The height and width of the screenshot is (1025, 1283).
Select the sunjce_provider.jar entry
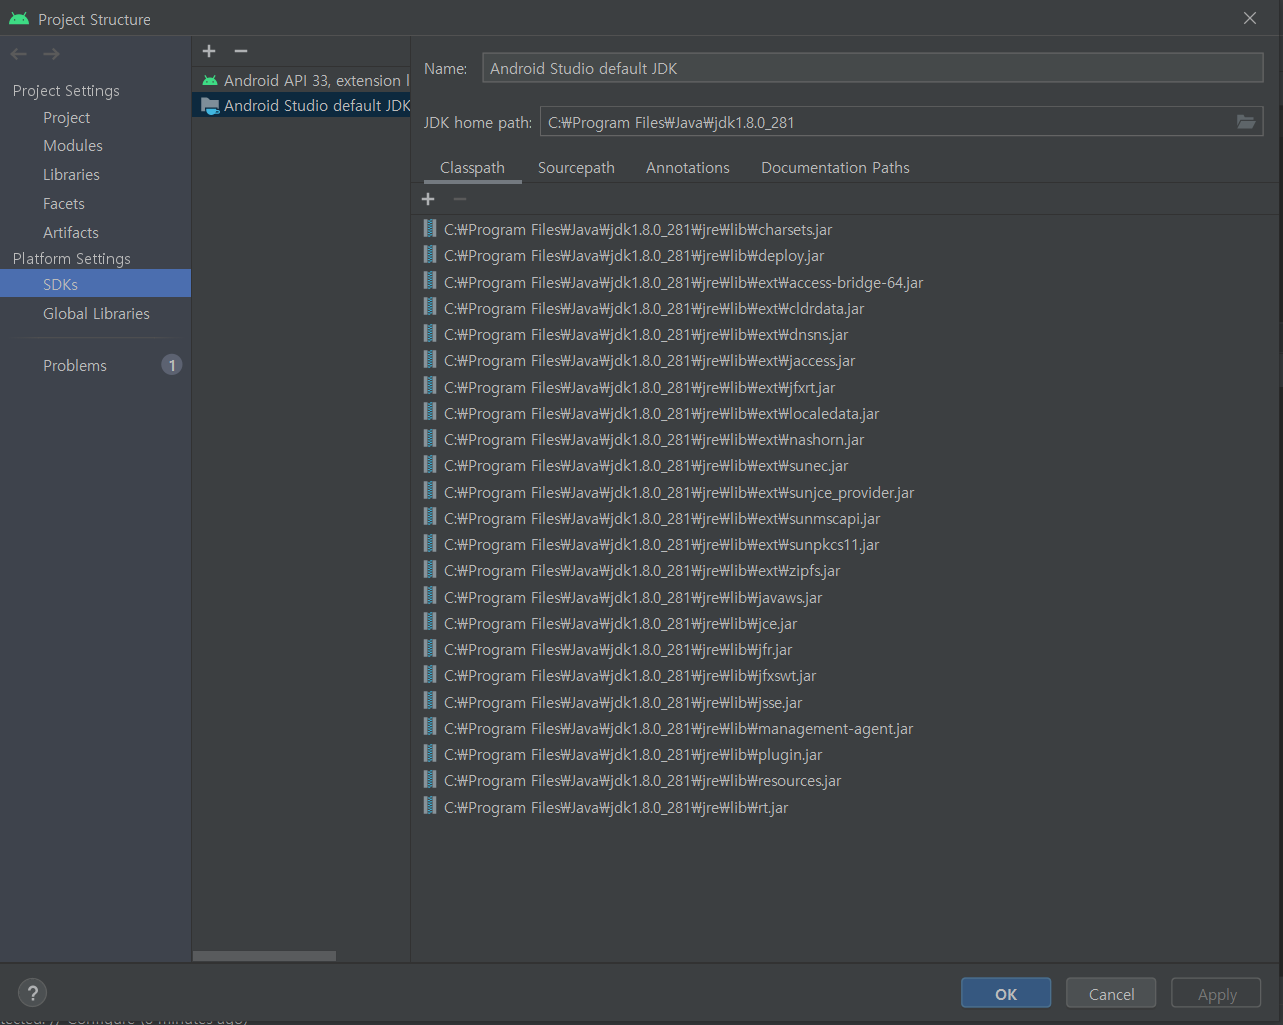coord(679,492)
